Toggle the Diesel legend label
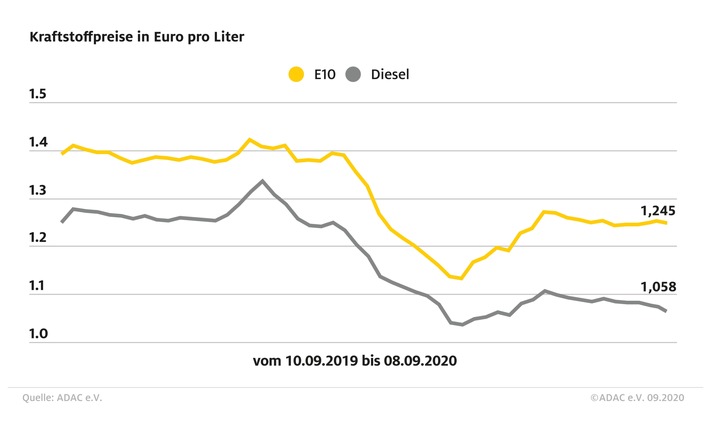This screenshot has height=424, width=710. tap(390, 74)
